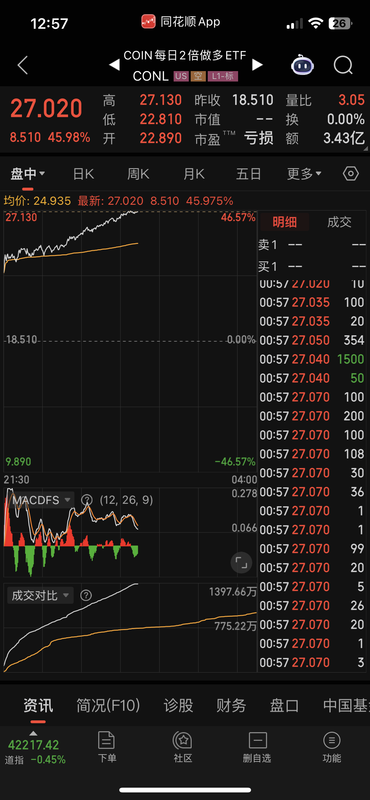Select the trade row with volume 354

point(312,340)
